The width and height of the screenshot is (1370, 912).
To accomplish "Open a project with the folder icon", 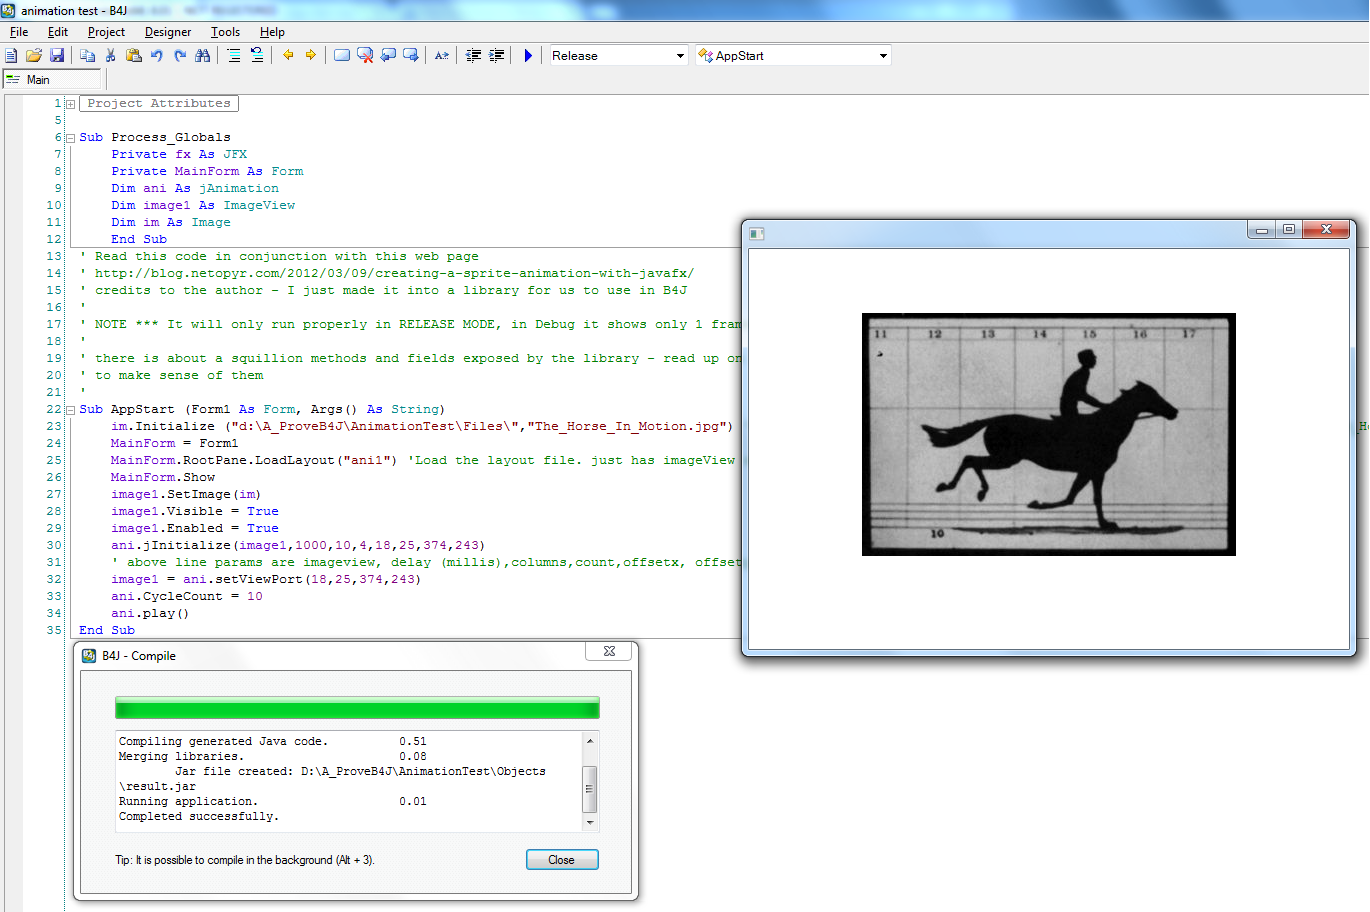I will (34, 56).
